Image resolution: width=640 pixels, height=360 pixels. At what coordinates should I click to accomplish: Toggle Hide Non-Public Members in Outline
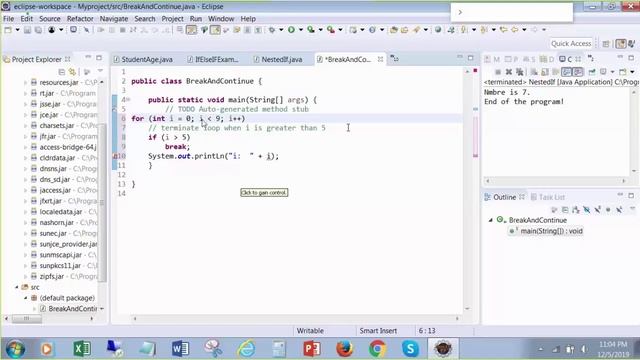[x=608, y=210]
